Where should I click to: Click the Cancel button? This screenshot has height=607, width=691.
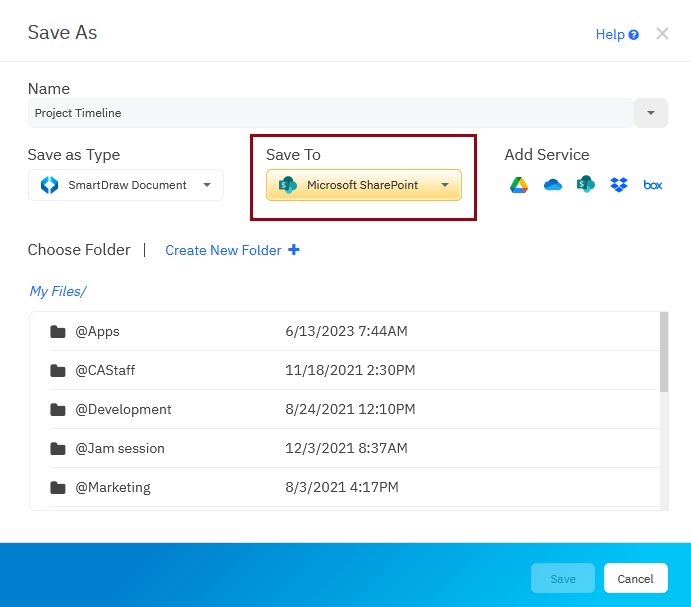coord(635,579)
